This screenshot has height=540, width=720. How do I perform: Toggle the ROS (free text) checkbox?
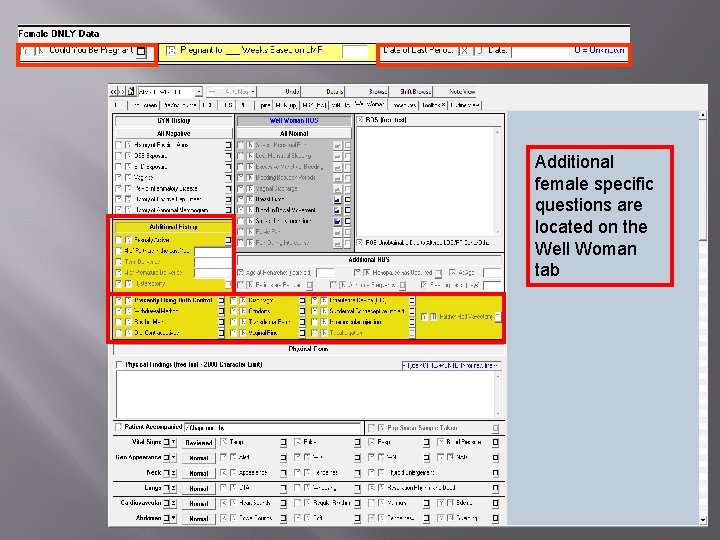tap(360, 120)
